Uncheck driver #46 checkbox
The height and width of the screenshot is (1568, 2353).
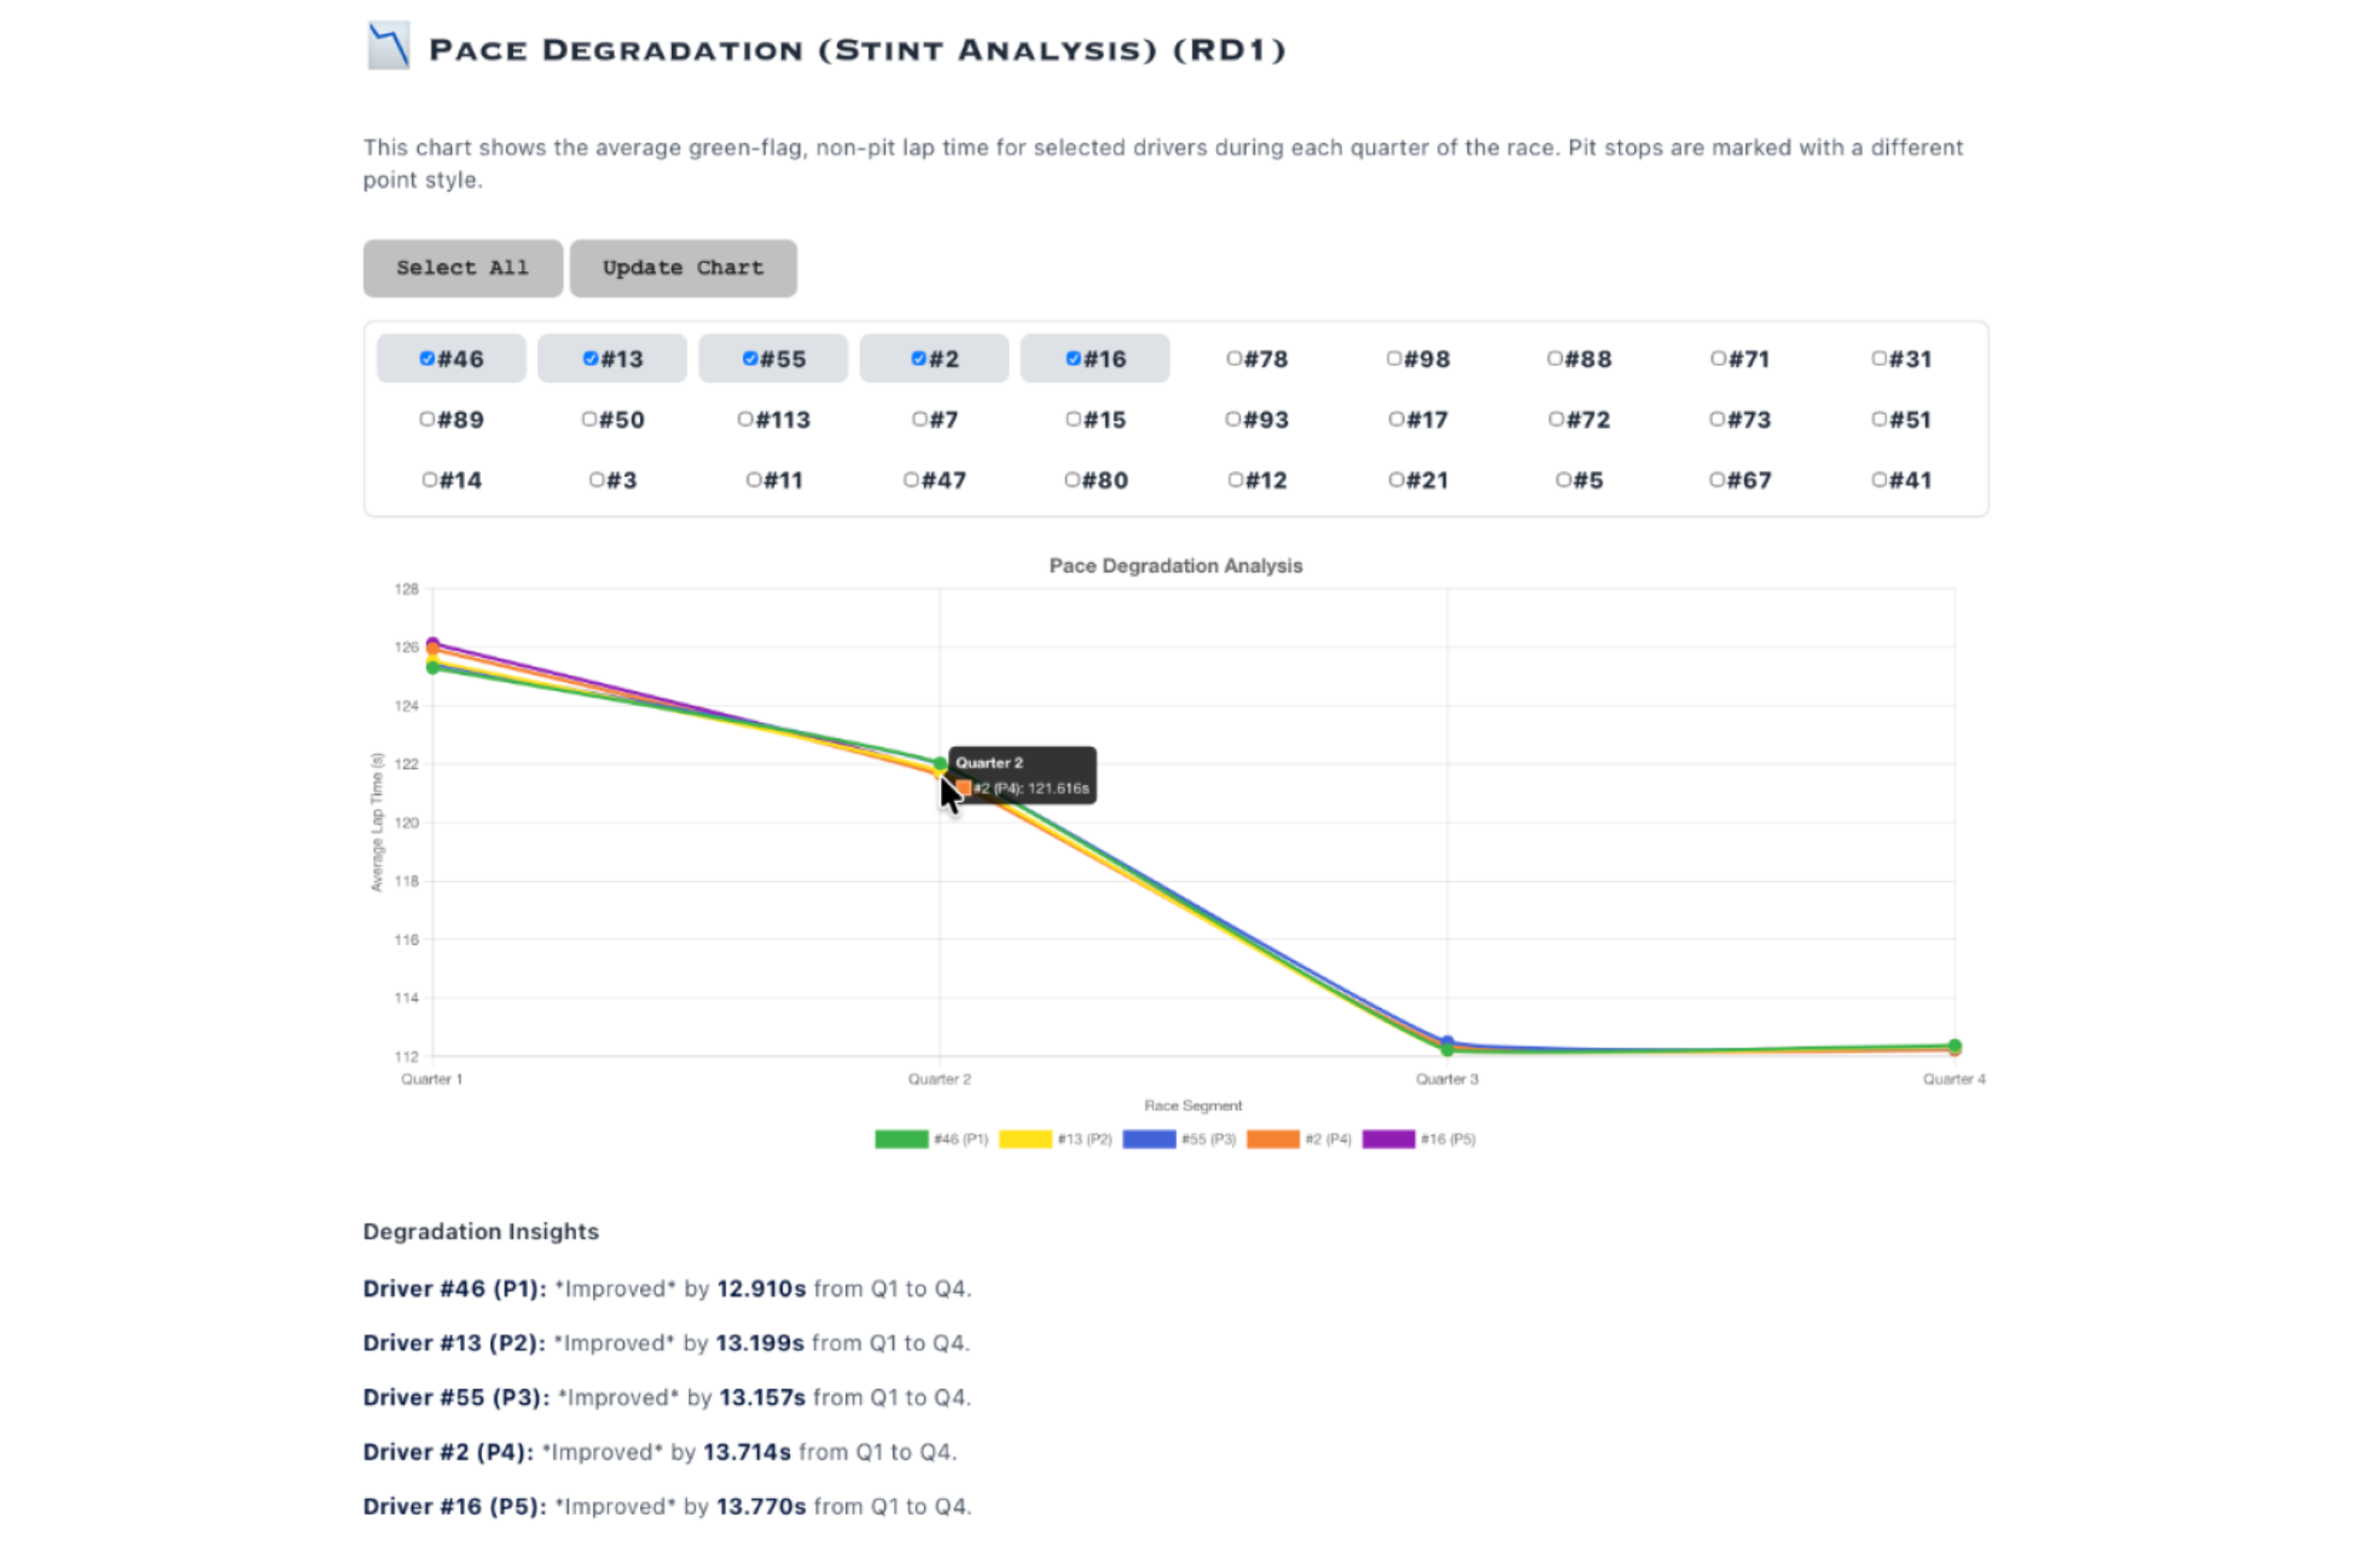pyautogui.click(x=427, y=358)
